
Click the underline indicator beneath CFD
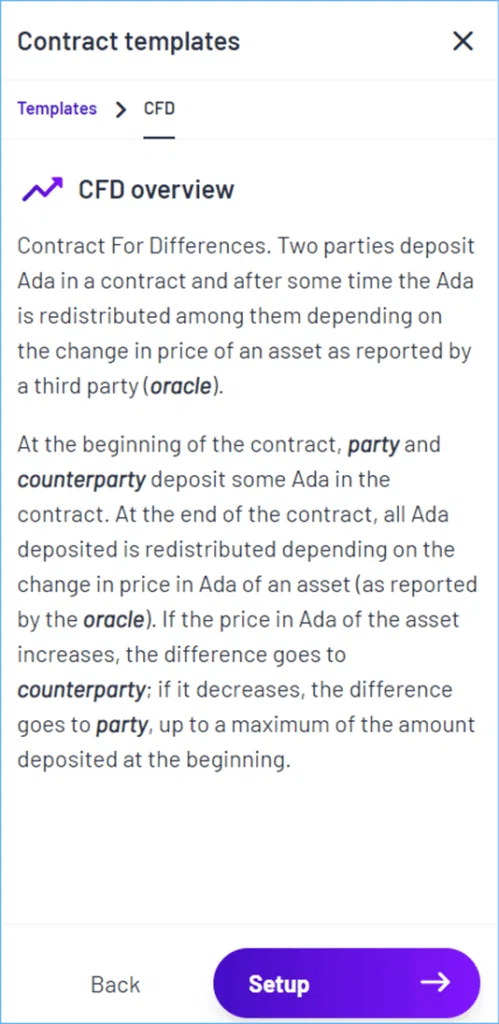159,137
